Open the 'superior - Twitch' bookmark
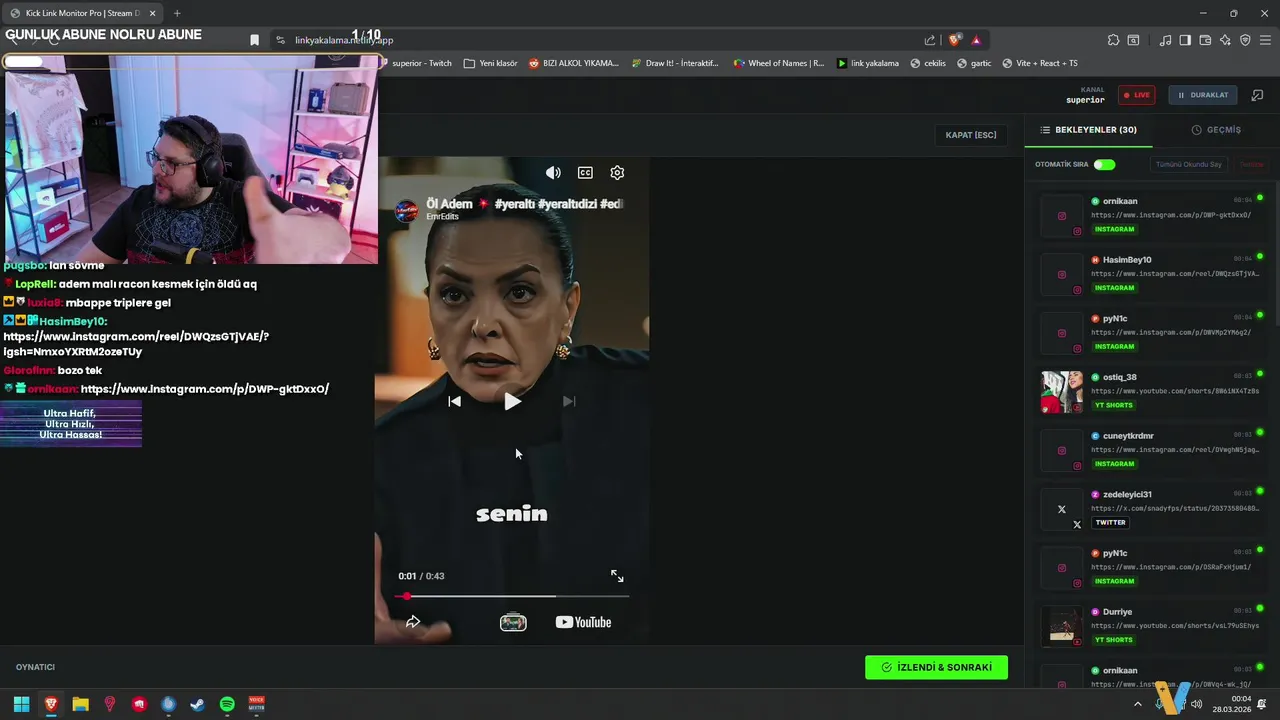Screen dimensions: 1280x720 point(417,63)
